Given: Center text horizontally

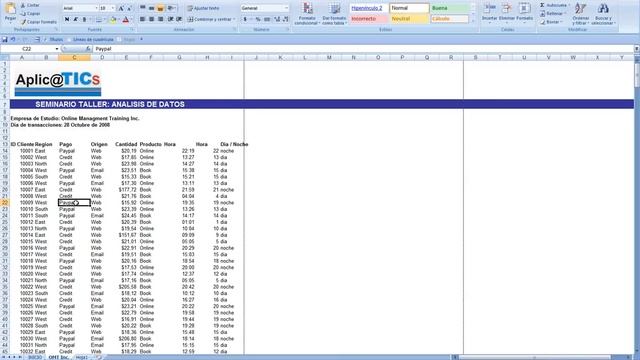Looking at the screenshot, I should point(151,19).
